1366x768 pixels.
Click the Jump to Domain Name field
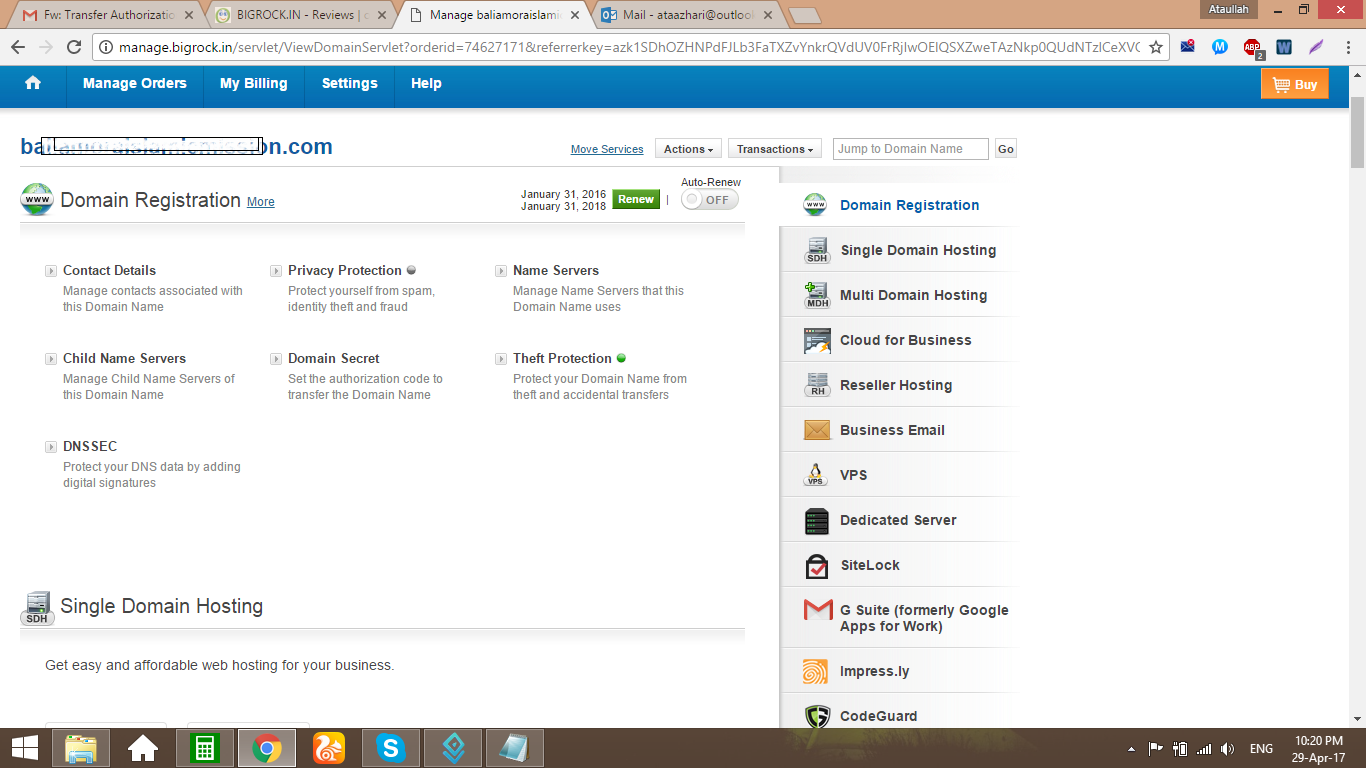[910, 149]
